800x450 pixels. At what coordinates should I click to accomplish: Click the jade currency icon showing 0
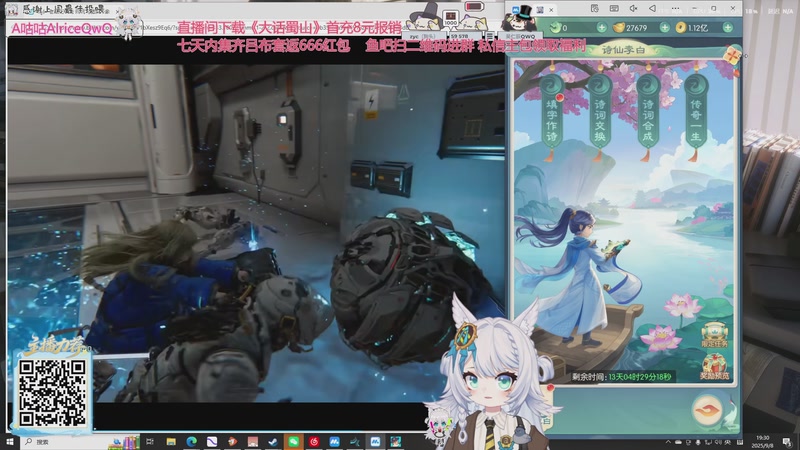tap(556, 27)
